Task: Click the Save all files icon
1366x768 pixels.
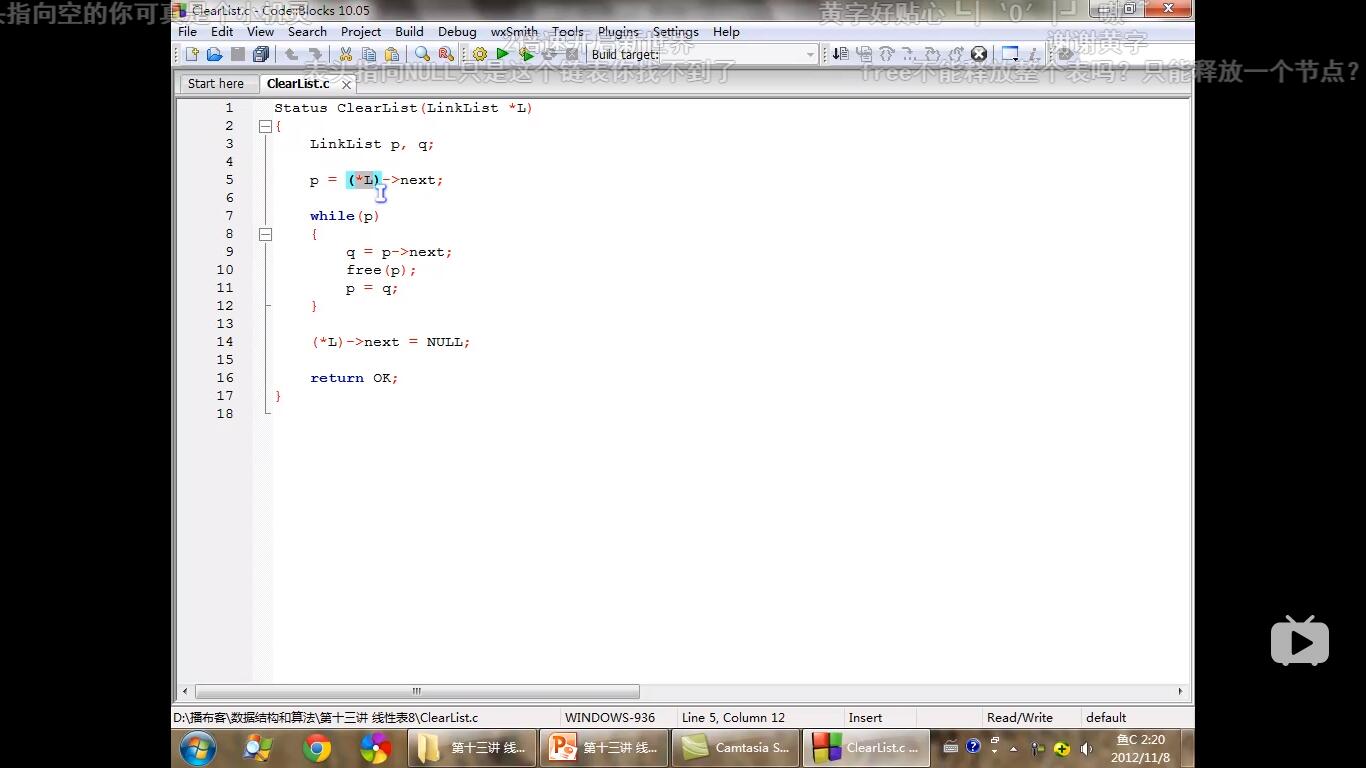Action: [x=261, y=54]
